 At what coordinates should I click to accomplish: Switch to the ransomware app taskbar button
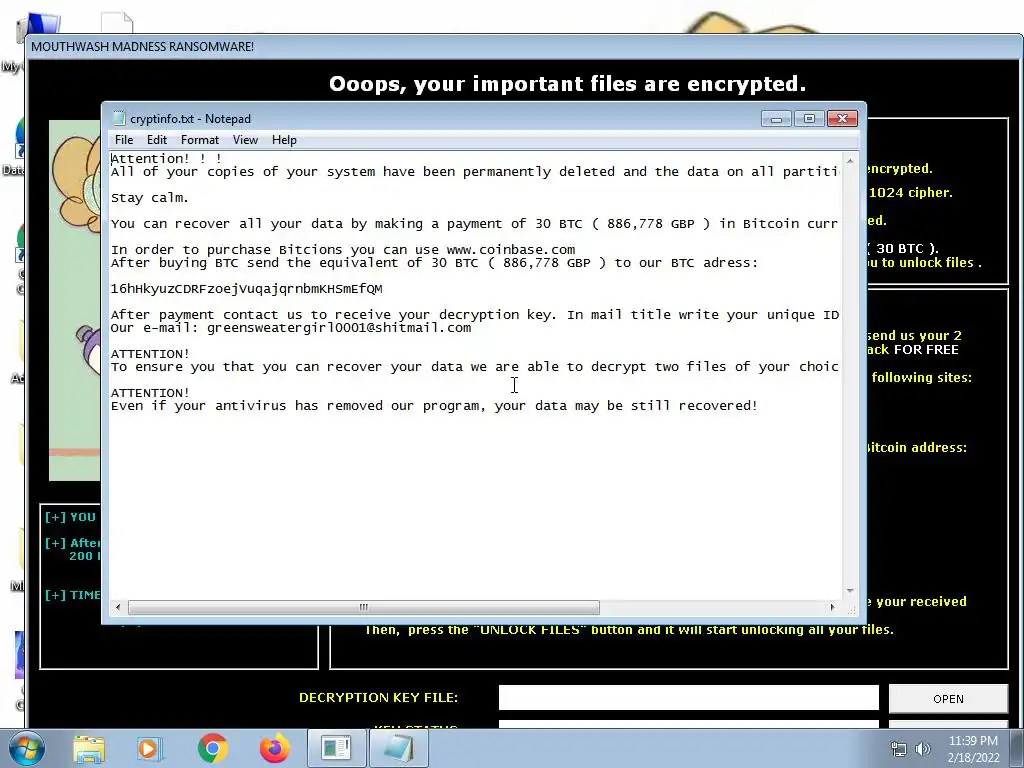click(x=336, y=748)
